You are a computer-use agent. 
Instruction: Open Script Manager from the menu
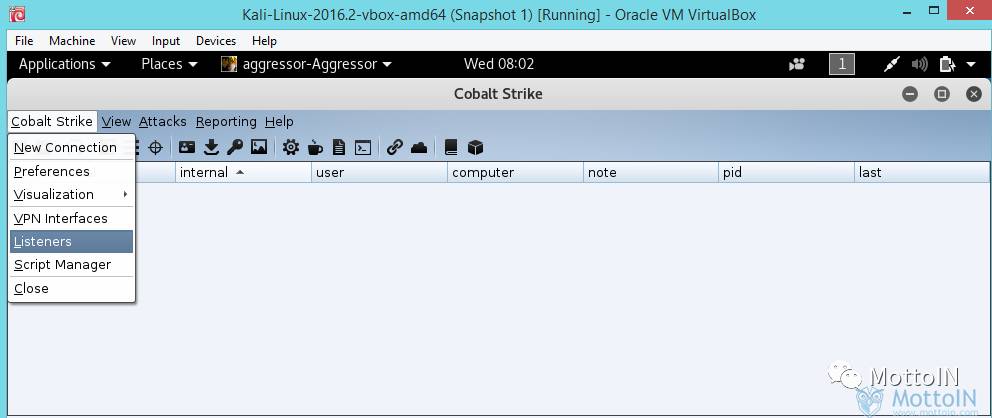point(71,264)
